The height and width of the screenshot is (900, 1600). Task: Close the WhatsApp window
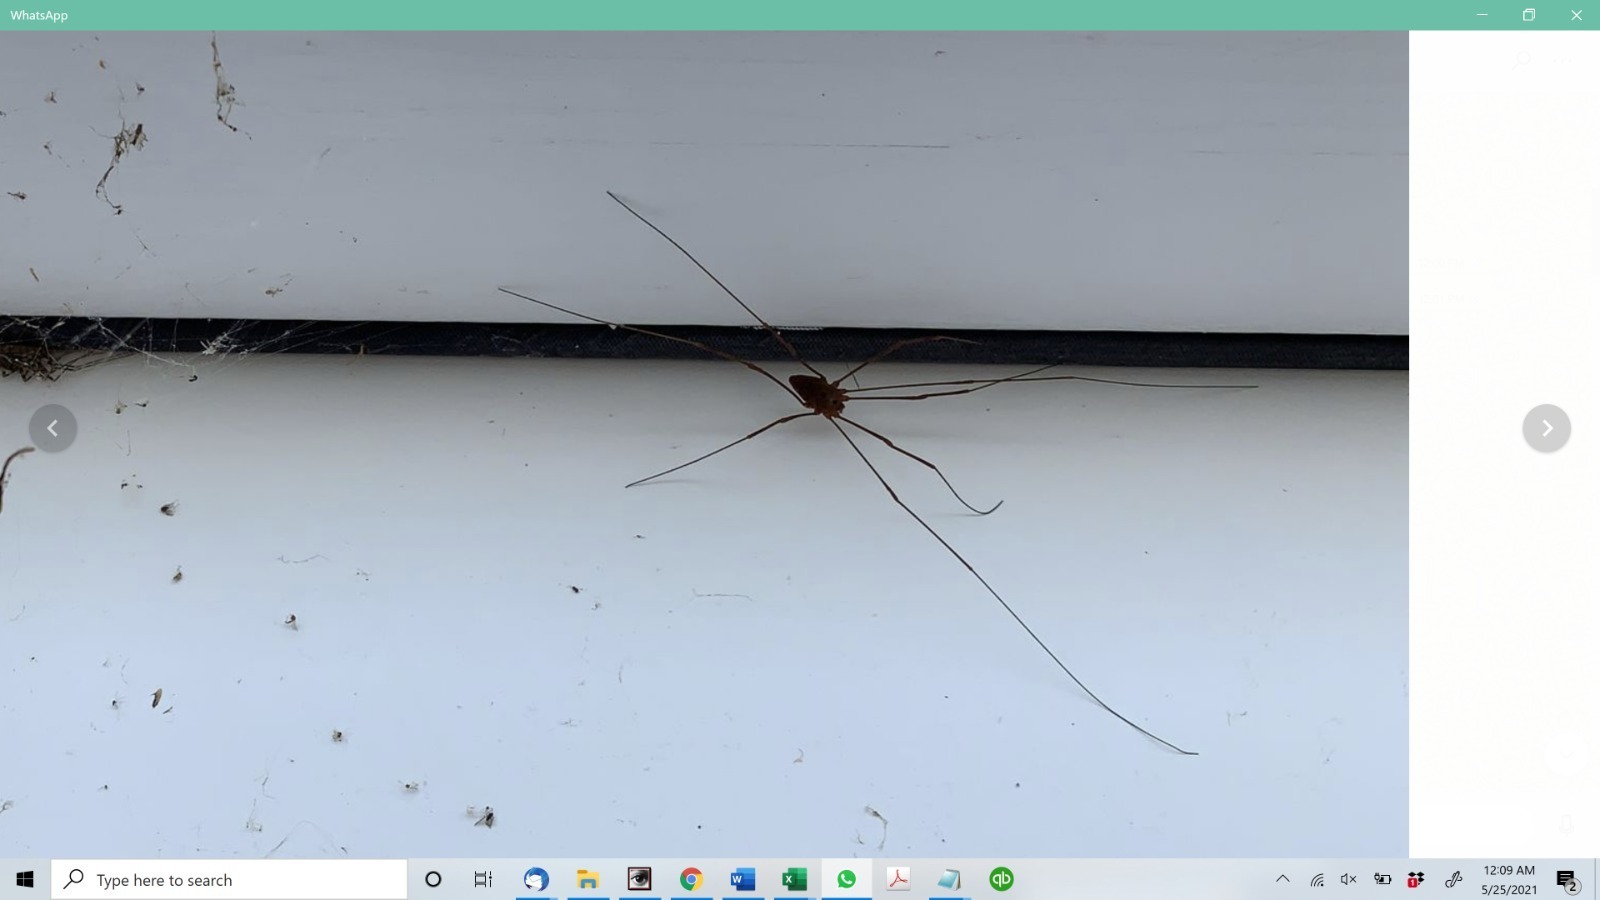point(1576,15)
